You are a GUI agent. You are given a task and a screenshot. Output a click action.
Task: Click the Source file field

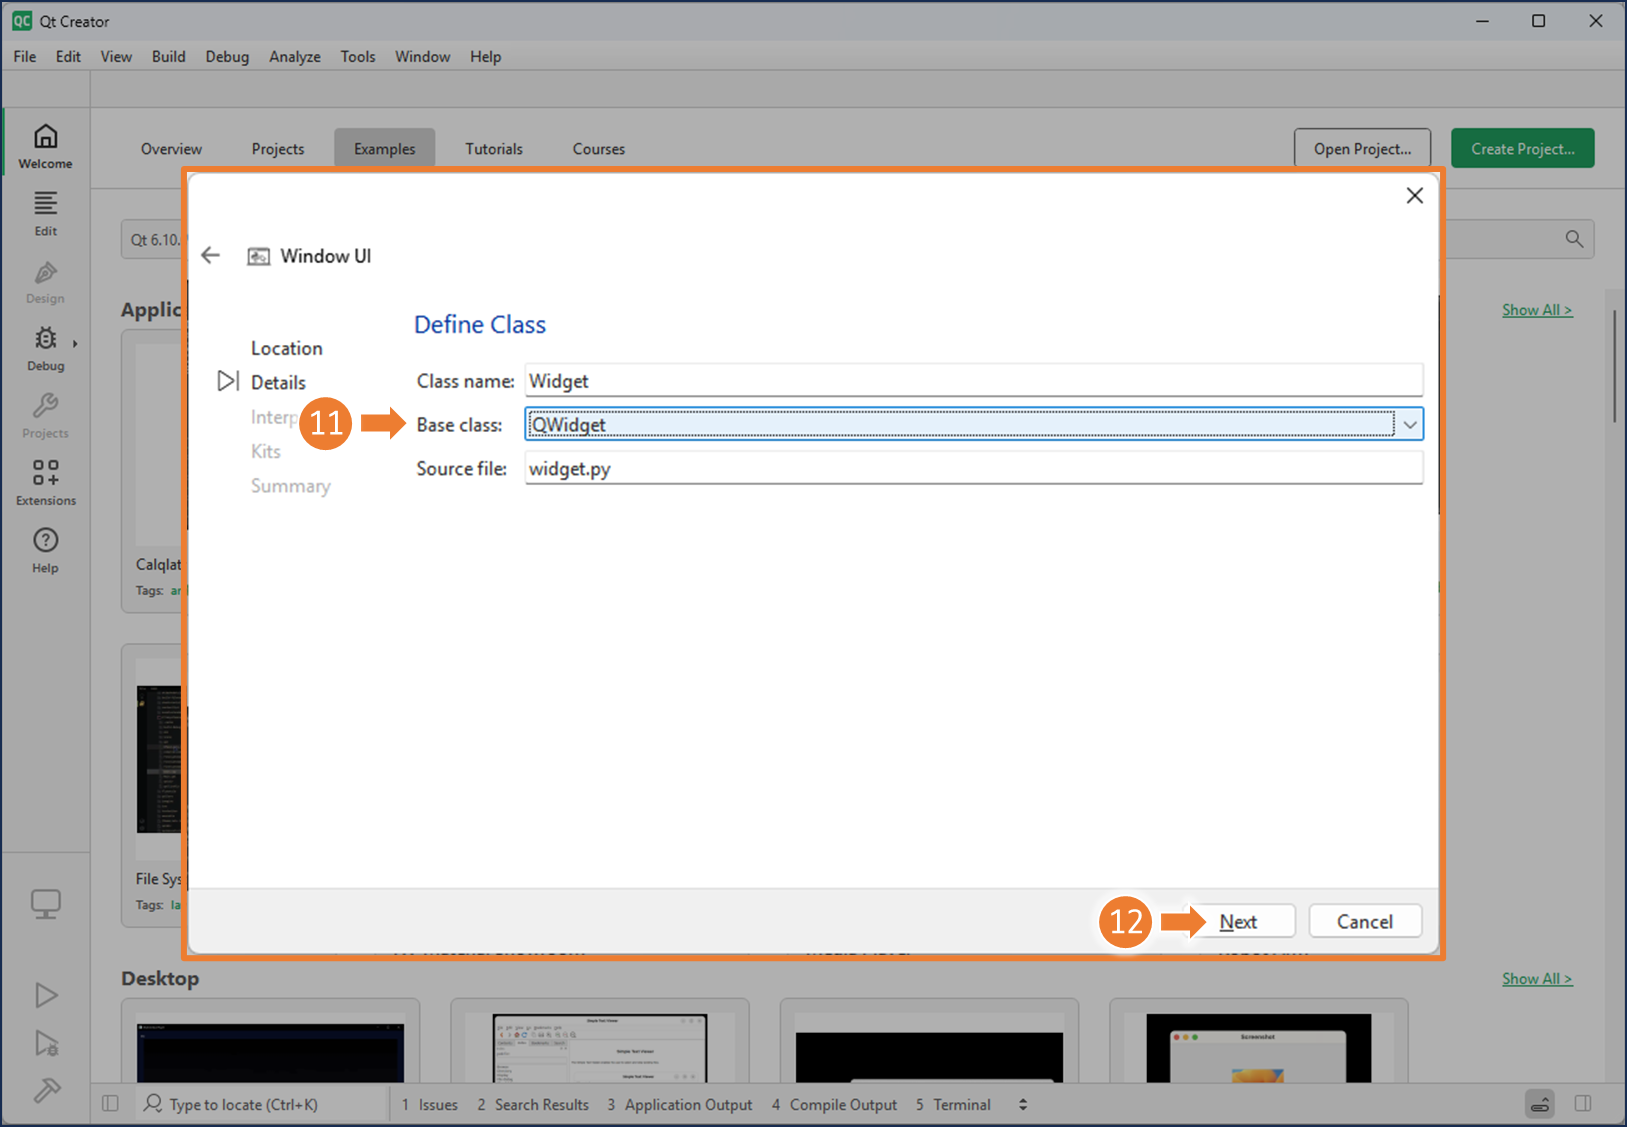[974, 468]
